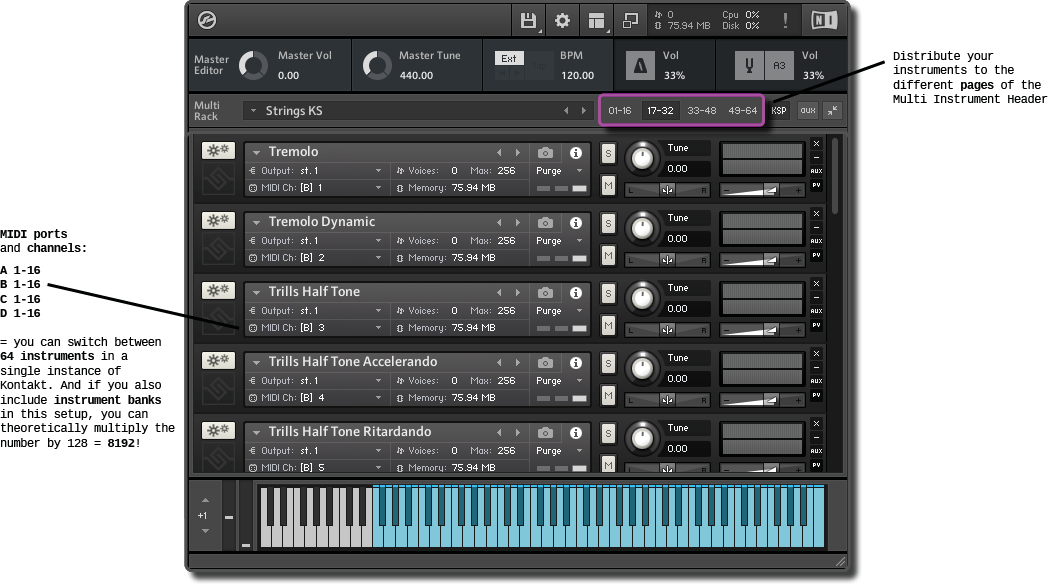Viewport: 1050px width, 585px height.
Task: Toggle Tremolo PV button
Action: [816, 185]
